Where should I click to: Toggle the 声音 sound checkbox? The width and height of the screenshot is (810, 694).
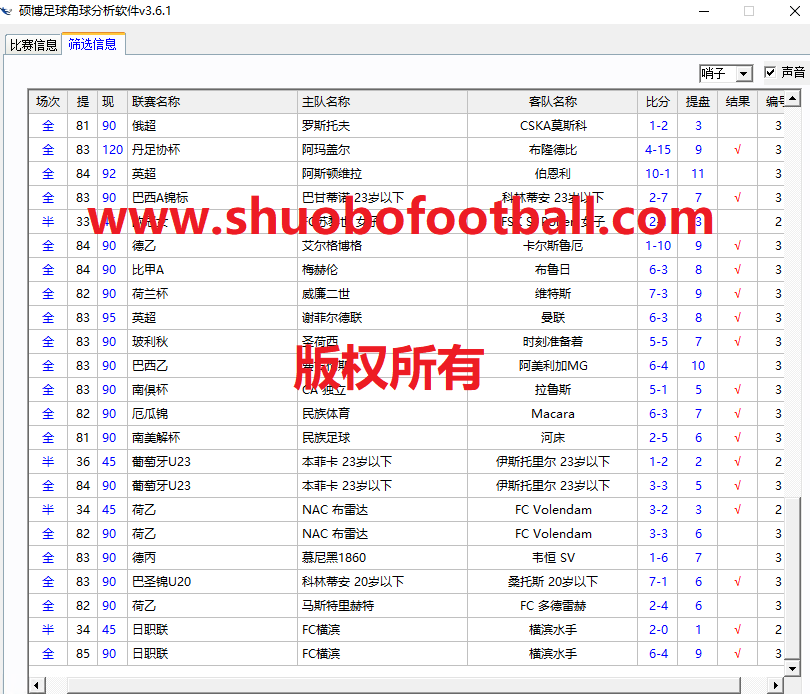[x=770, y=72]
